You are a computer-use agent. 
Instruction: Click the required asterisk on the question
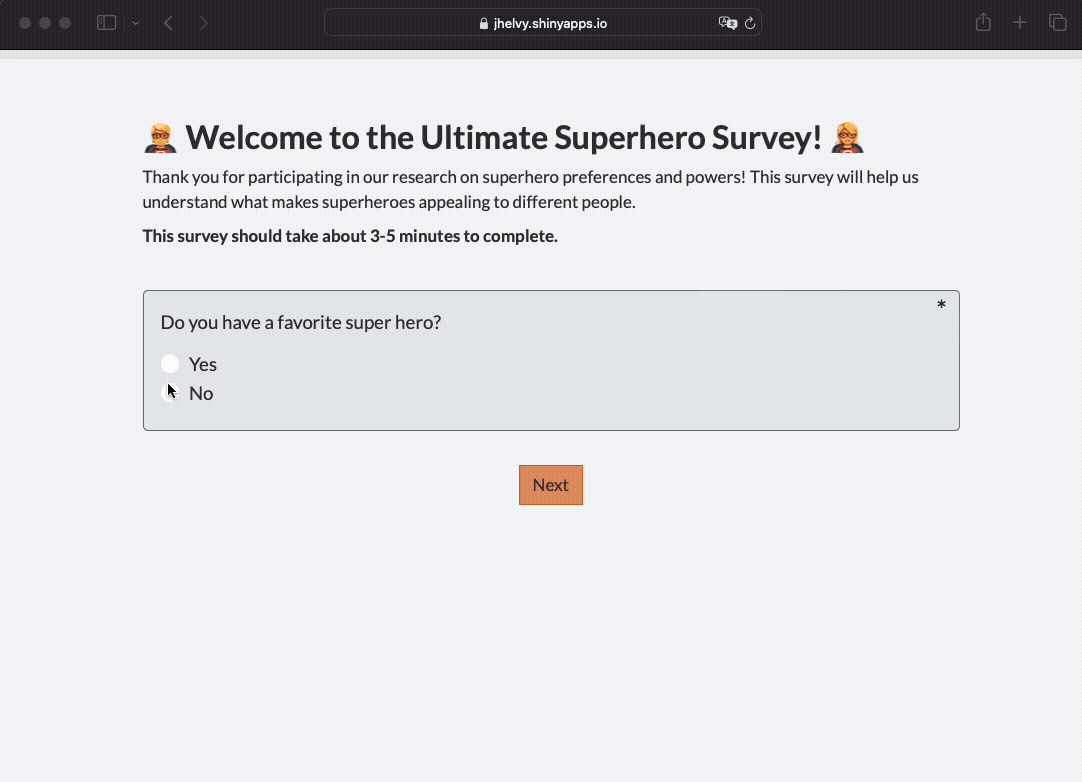coord(941,305)
